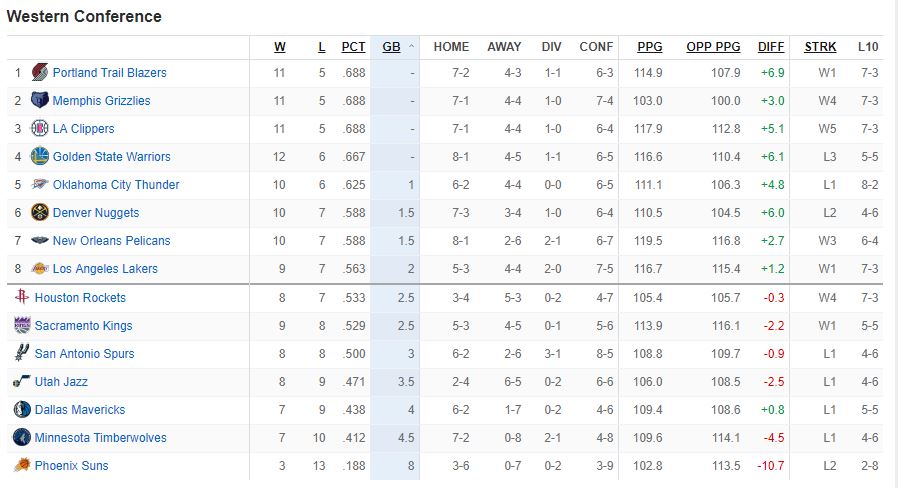Click the Phoenix Suns logo icon
The height and width of the screenshot is (488, 898).
pos(22,466)
